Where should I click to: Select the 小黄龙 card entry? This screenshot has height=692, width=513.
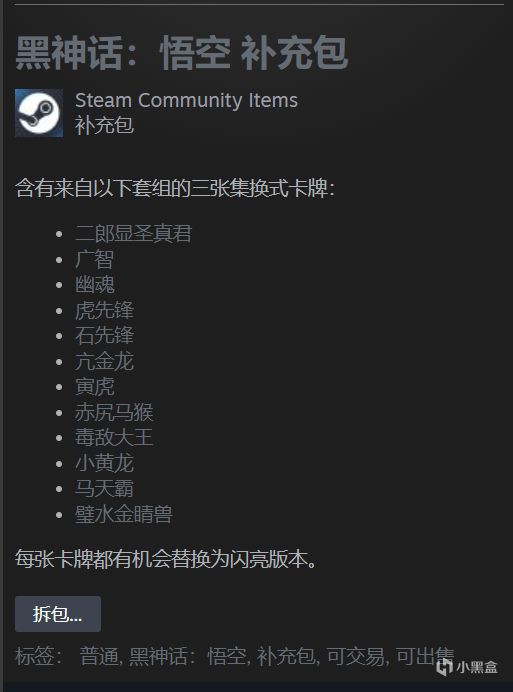point(104,463)
